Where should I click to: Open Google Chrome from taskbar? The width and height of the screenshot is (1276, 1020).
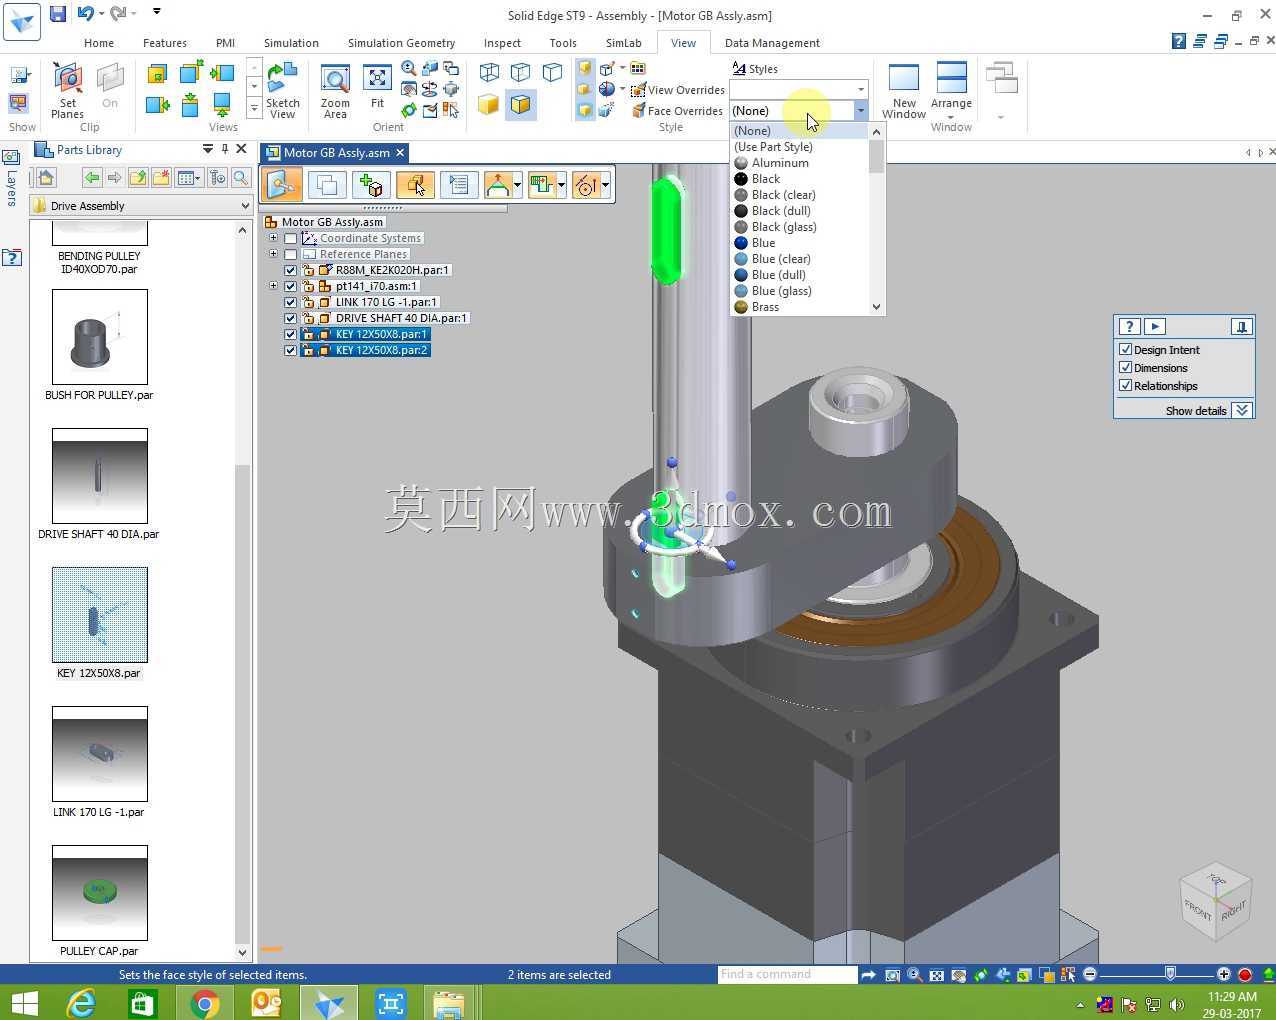tap(204, 1003)
